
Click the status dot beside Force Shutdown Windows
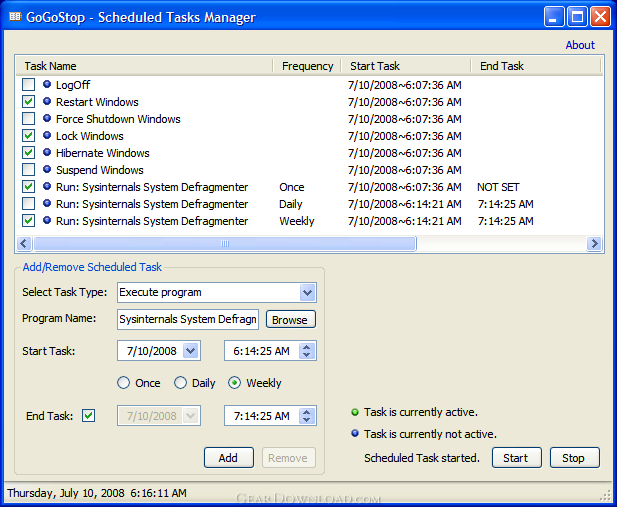[x=47, y=118]
